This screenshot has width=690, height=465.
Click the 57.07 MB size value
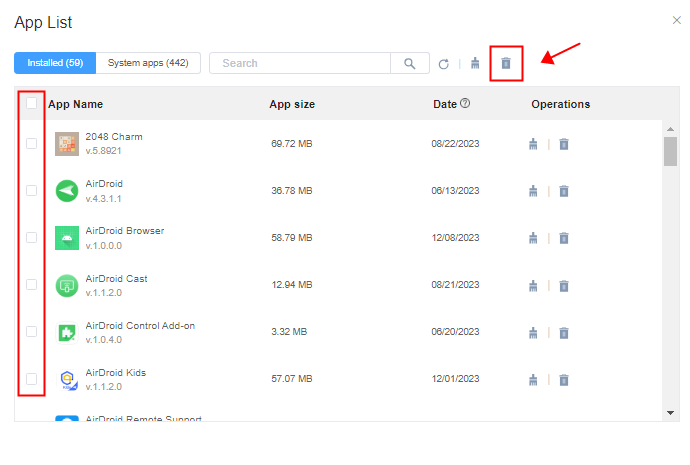[x=292, y=379]
